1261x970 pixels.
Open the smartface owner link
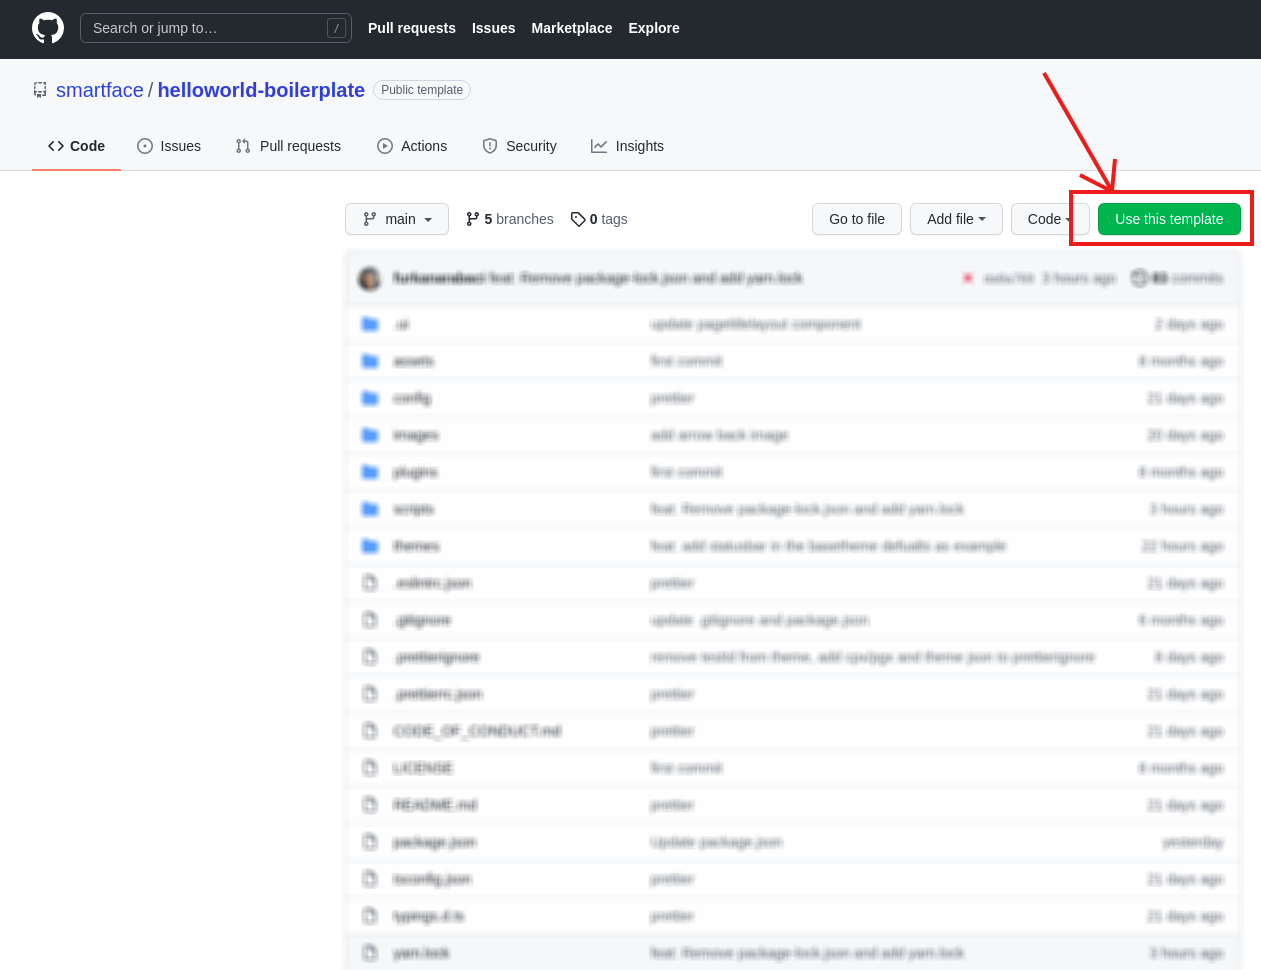click(x=100, y=90)
